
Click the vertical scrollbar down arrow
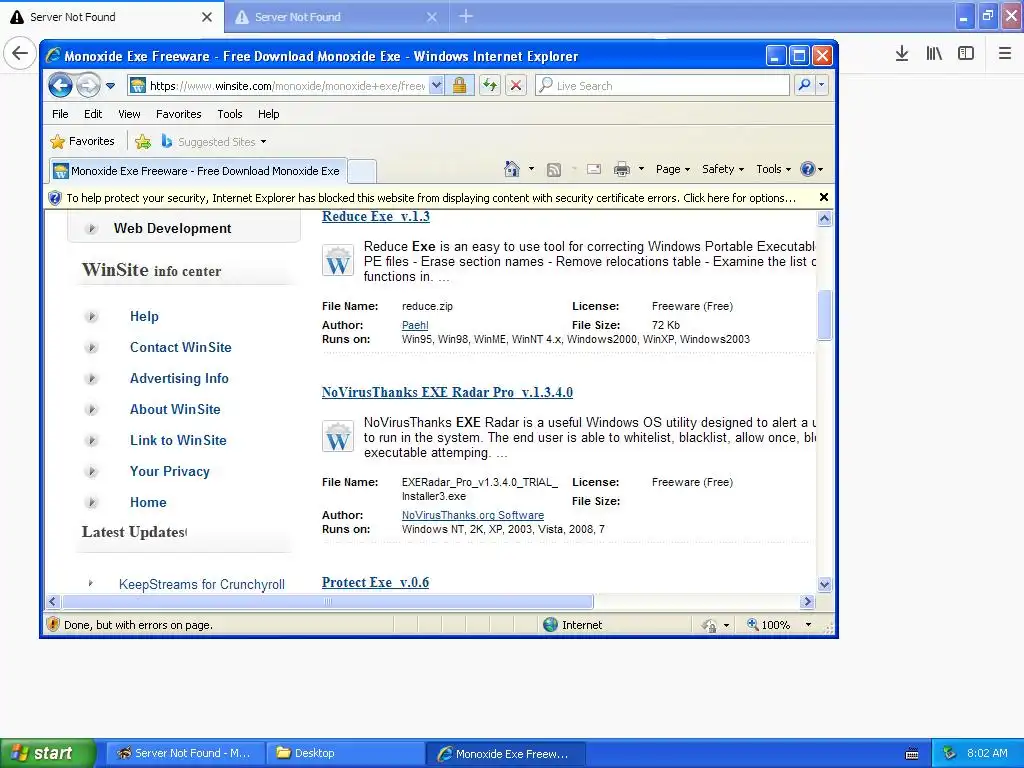point(824,584)
